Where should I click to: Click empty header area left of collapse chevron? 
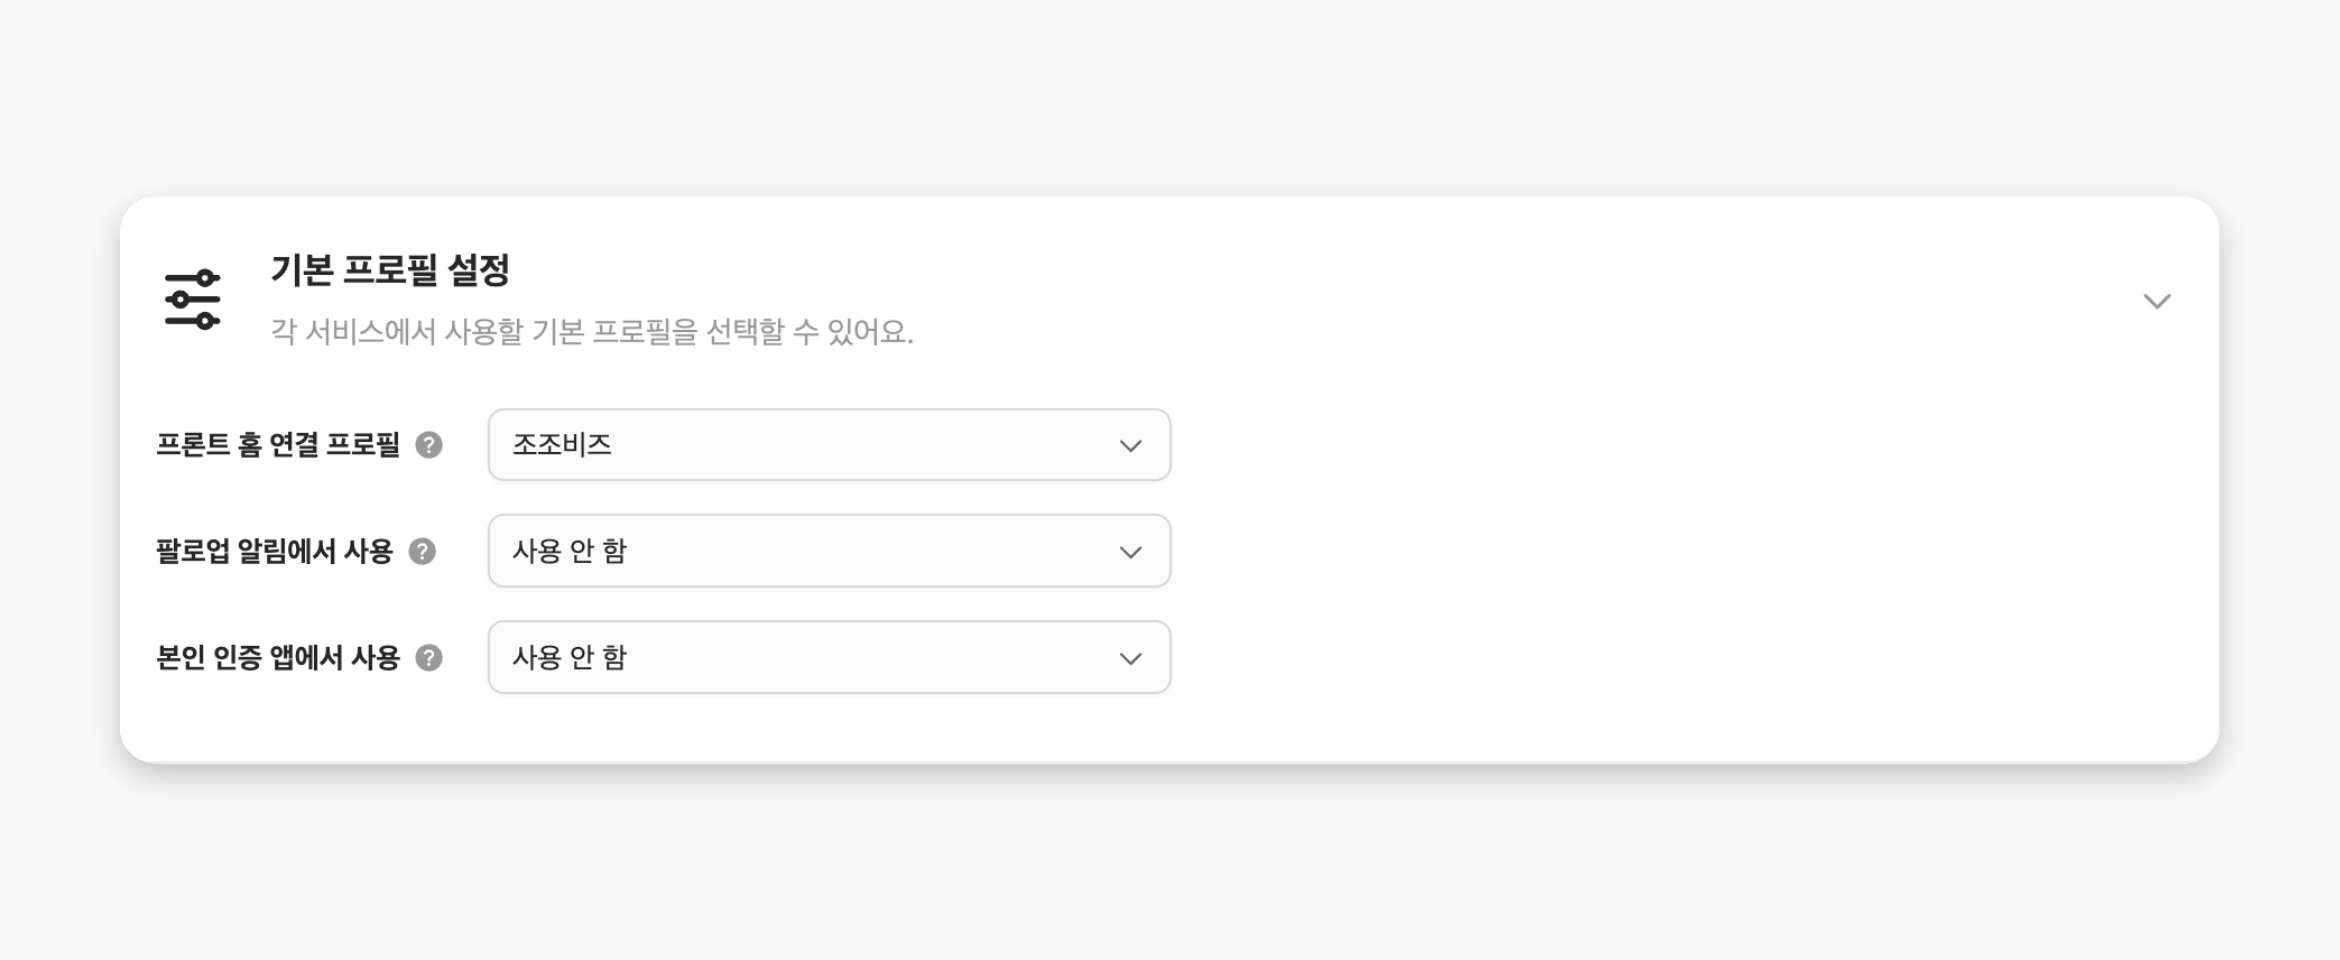[1500, 300]
